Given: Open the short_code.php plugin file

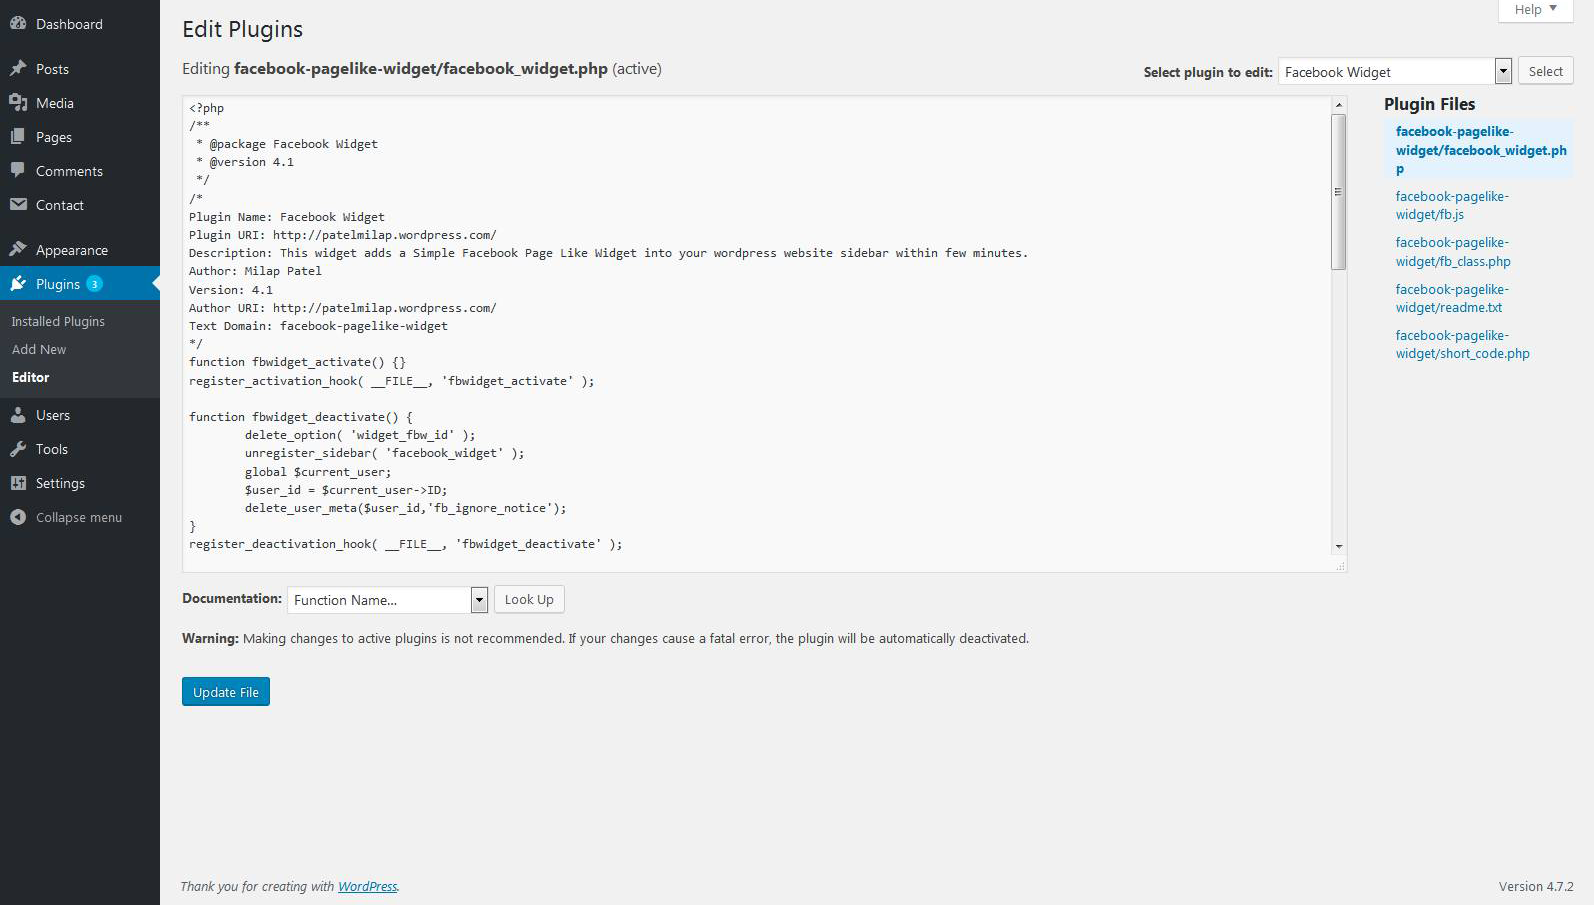Looking at the screenshot, I should (x=1463, y=344).
